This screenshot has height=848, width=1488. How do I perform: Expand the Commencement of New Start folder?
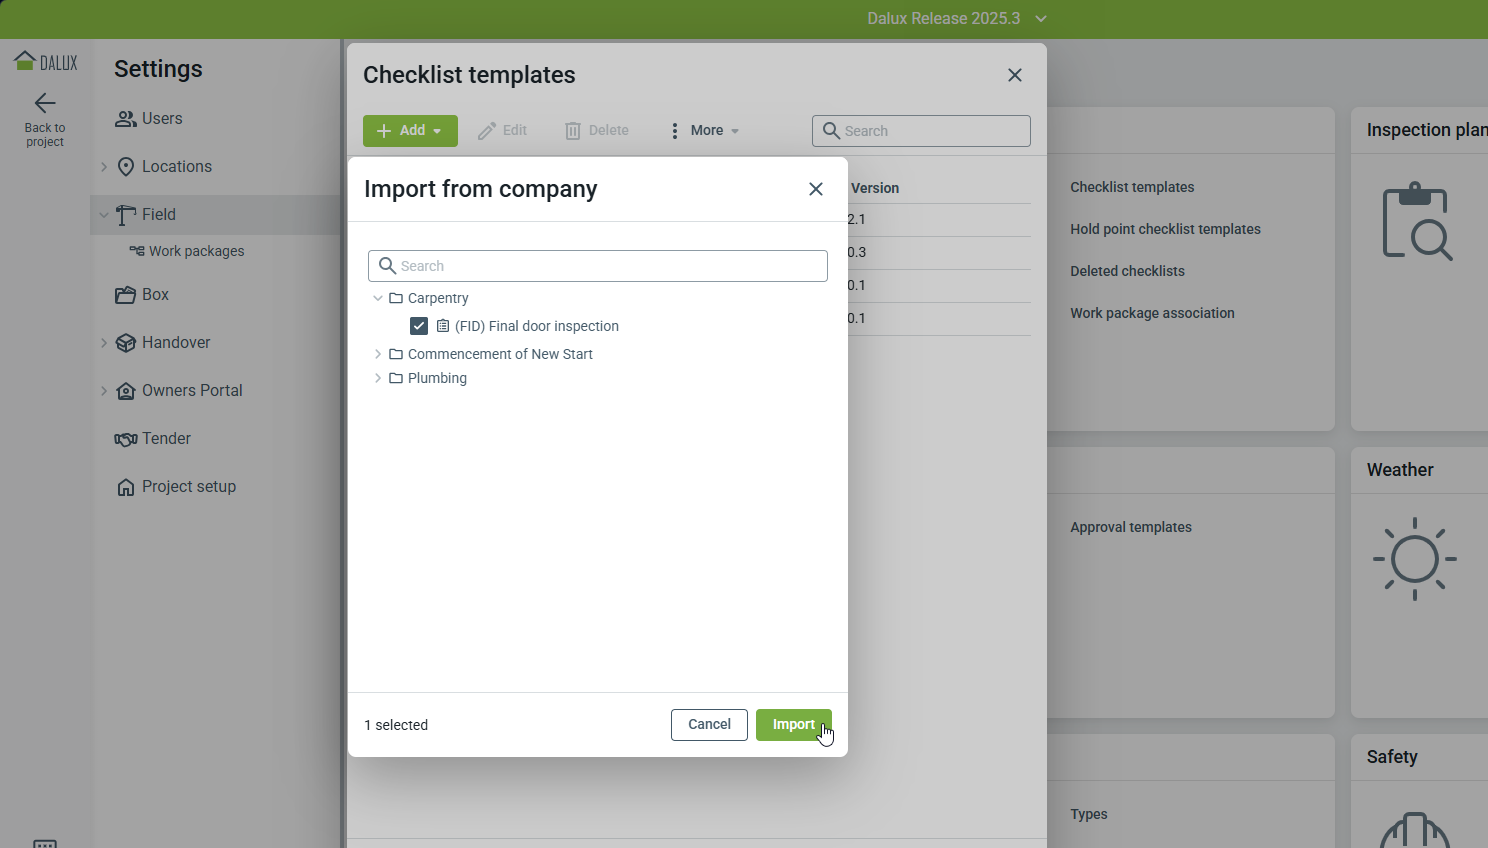[x=378, y=354]
